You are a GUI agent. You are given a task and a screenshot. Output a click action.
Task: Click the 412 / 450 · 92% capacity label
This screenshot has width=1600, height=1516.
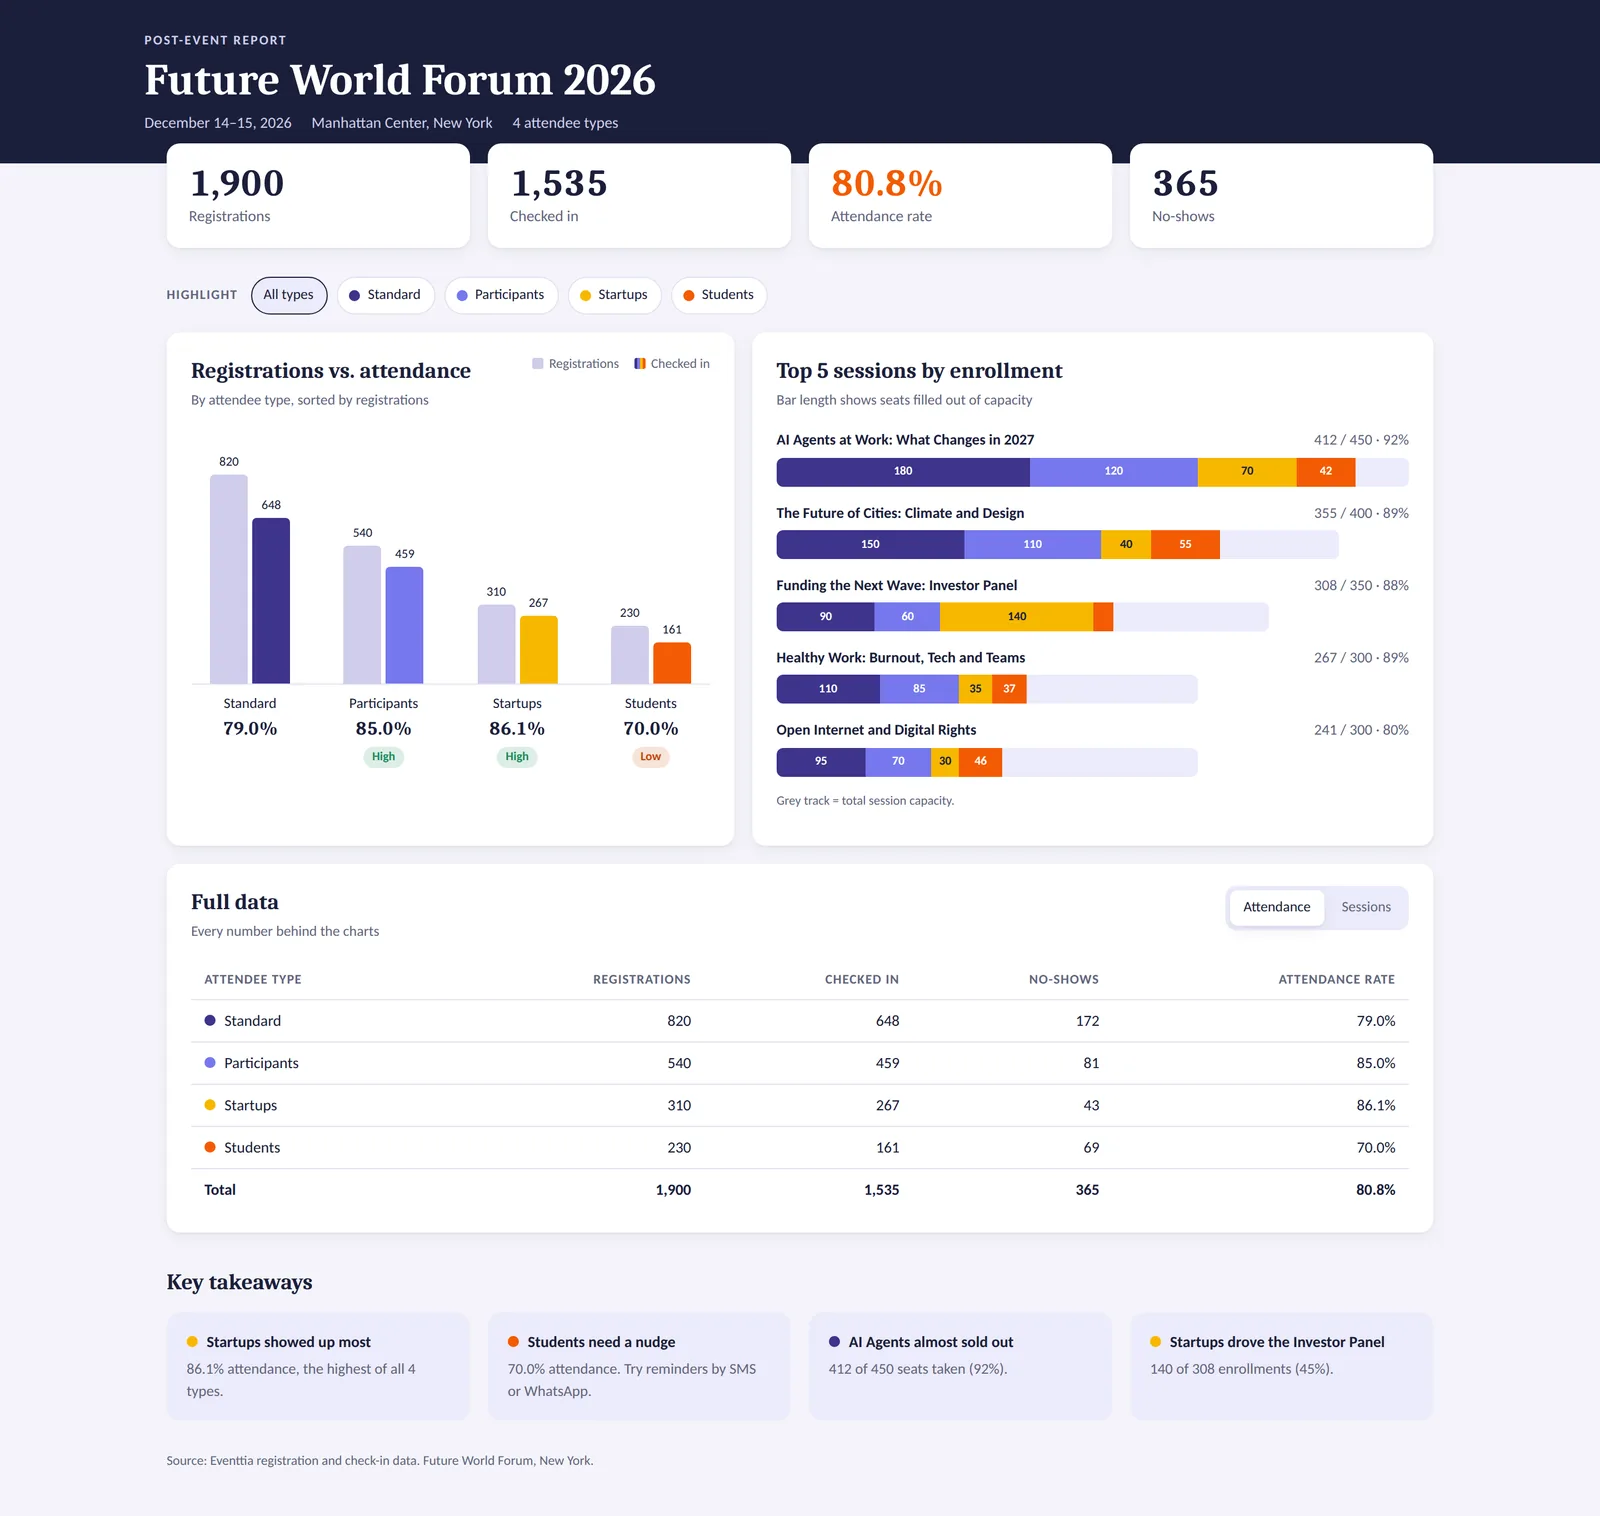(x=1361, y=440)
